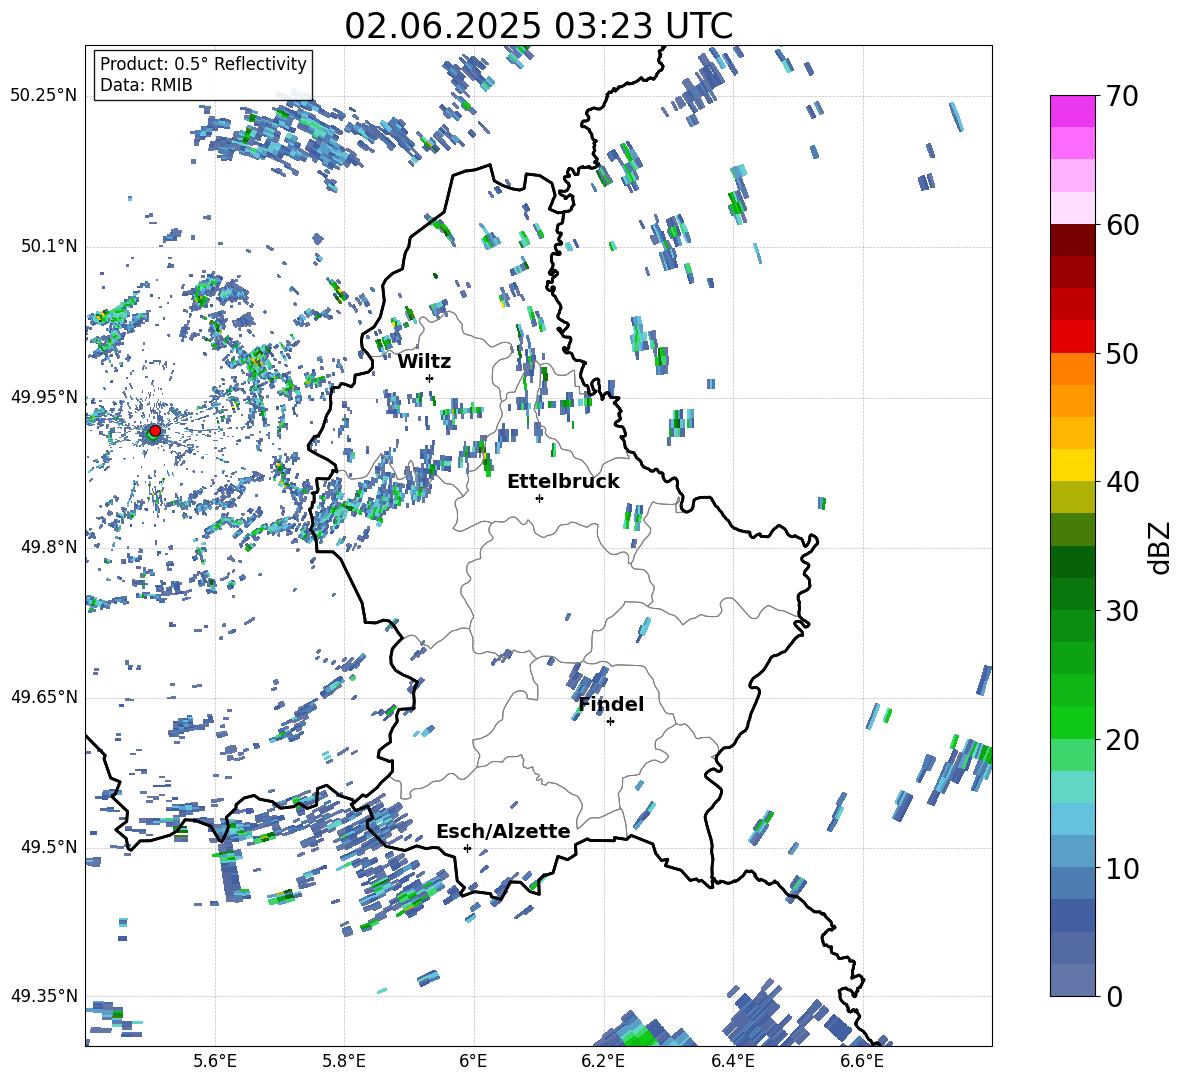Click the 49.65°N latitude label
Screen dimensions: 1184x1081
point(44,696)
